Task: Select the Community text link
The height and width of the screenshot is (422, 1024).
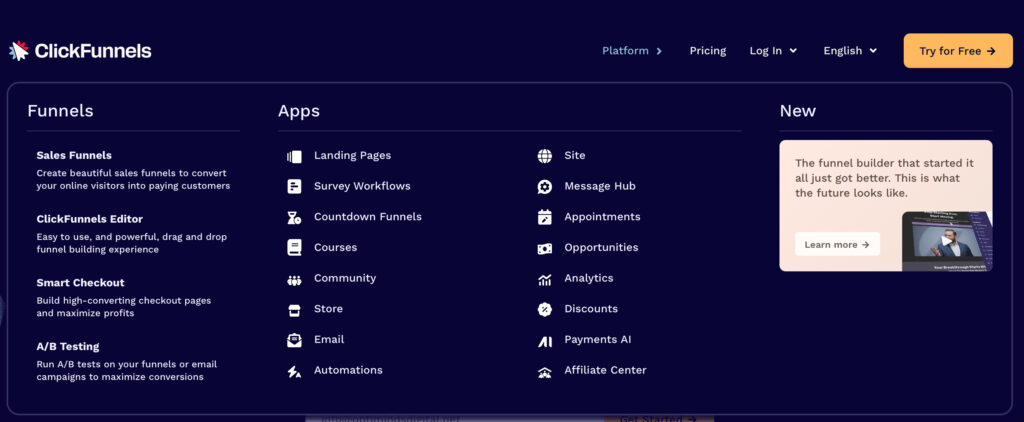Action: tap(345, 278)
